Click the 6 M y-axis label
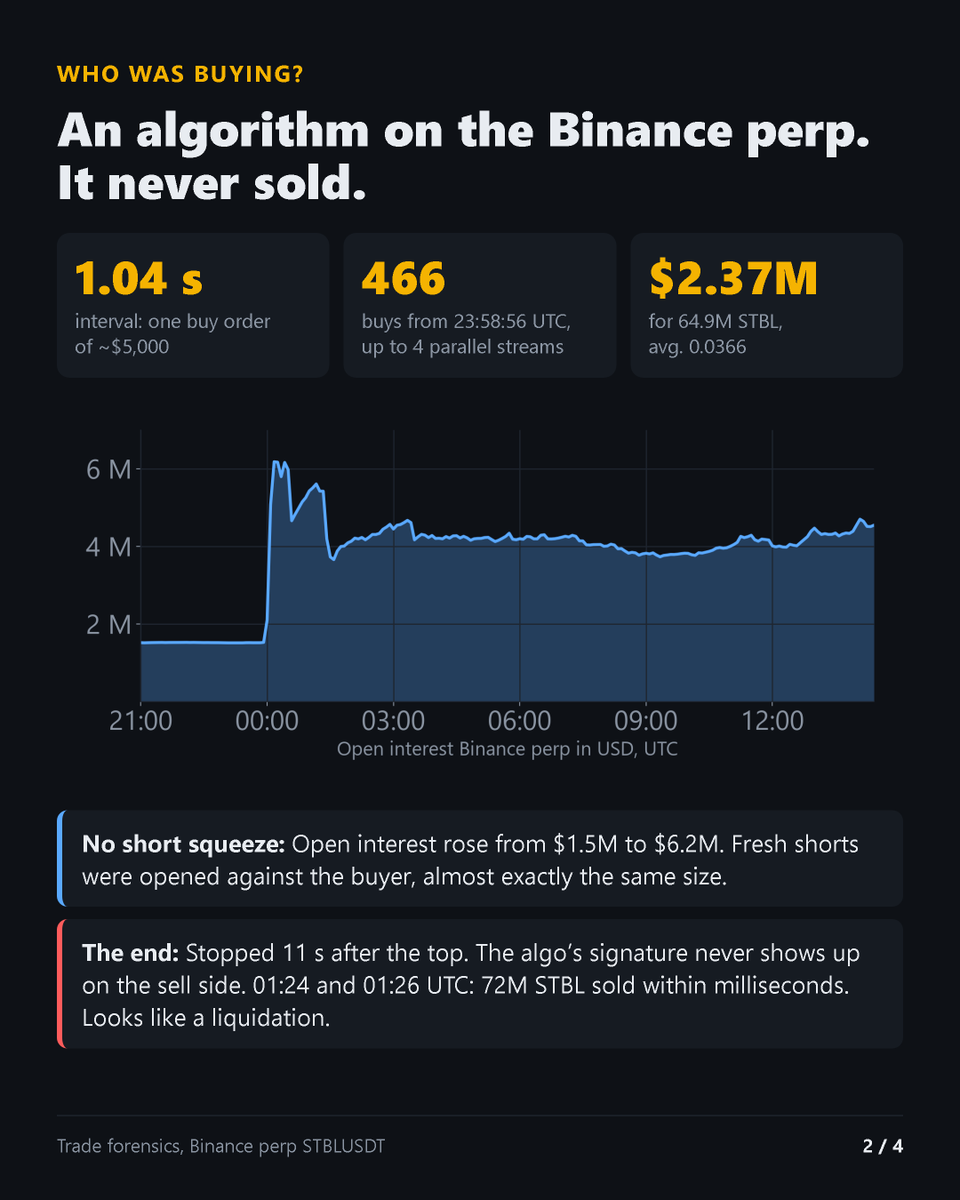This screenshot has width=960, height=1200. coord(106,469)
